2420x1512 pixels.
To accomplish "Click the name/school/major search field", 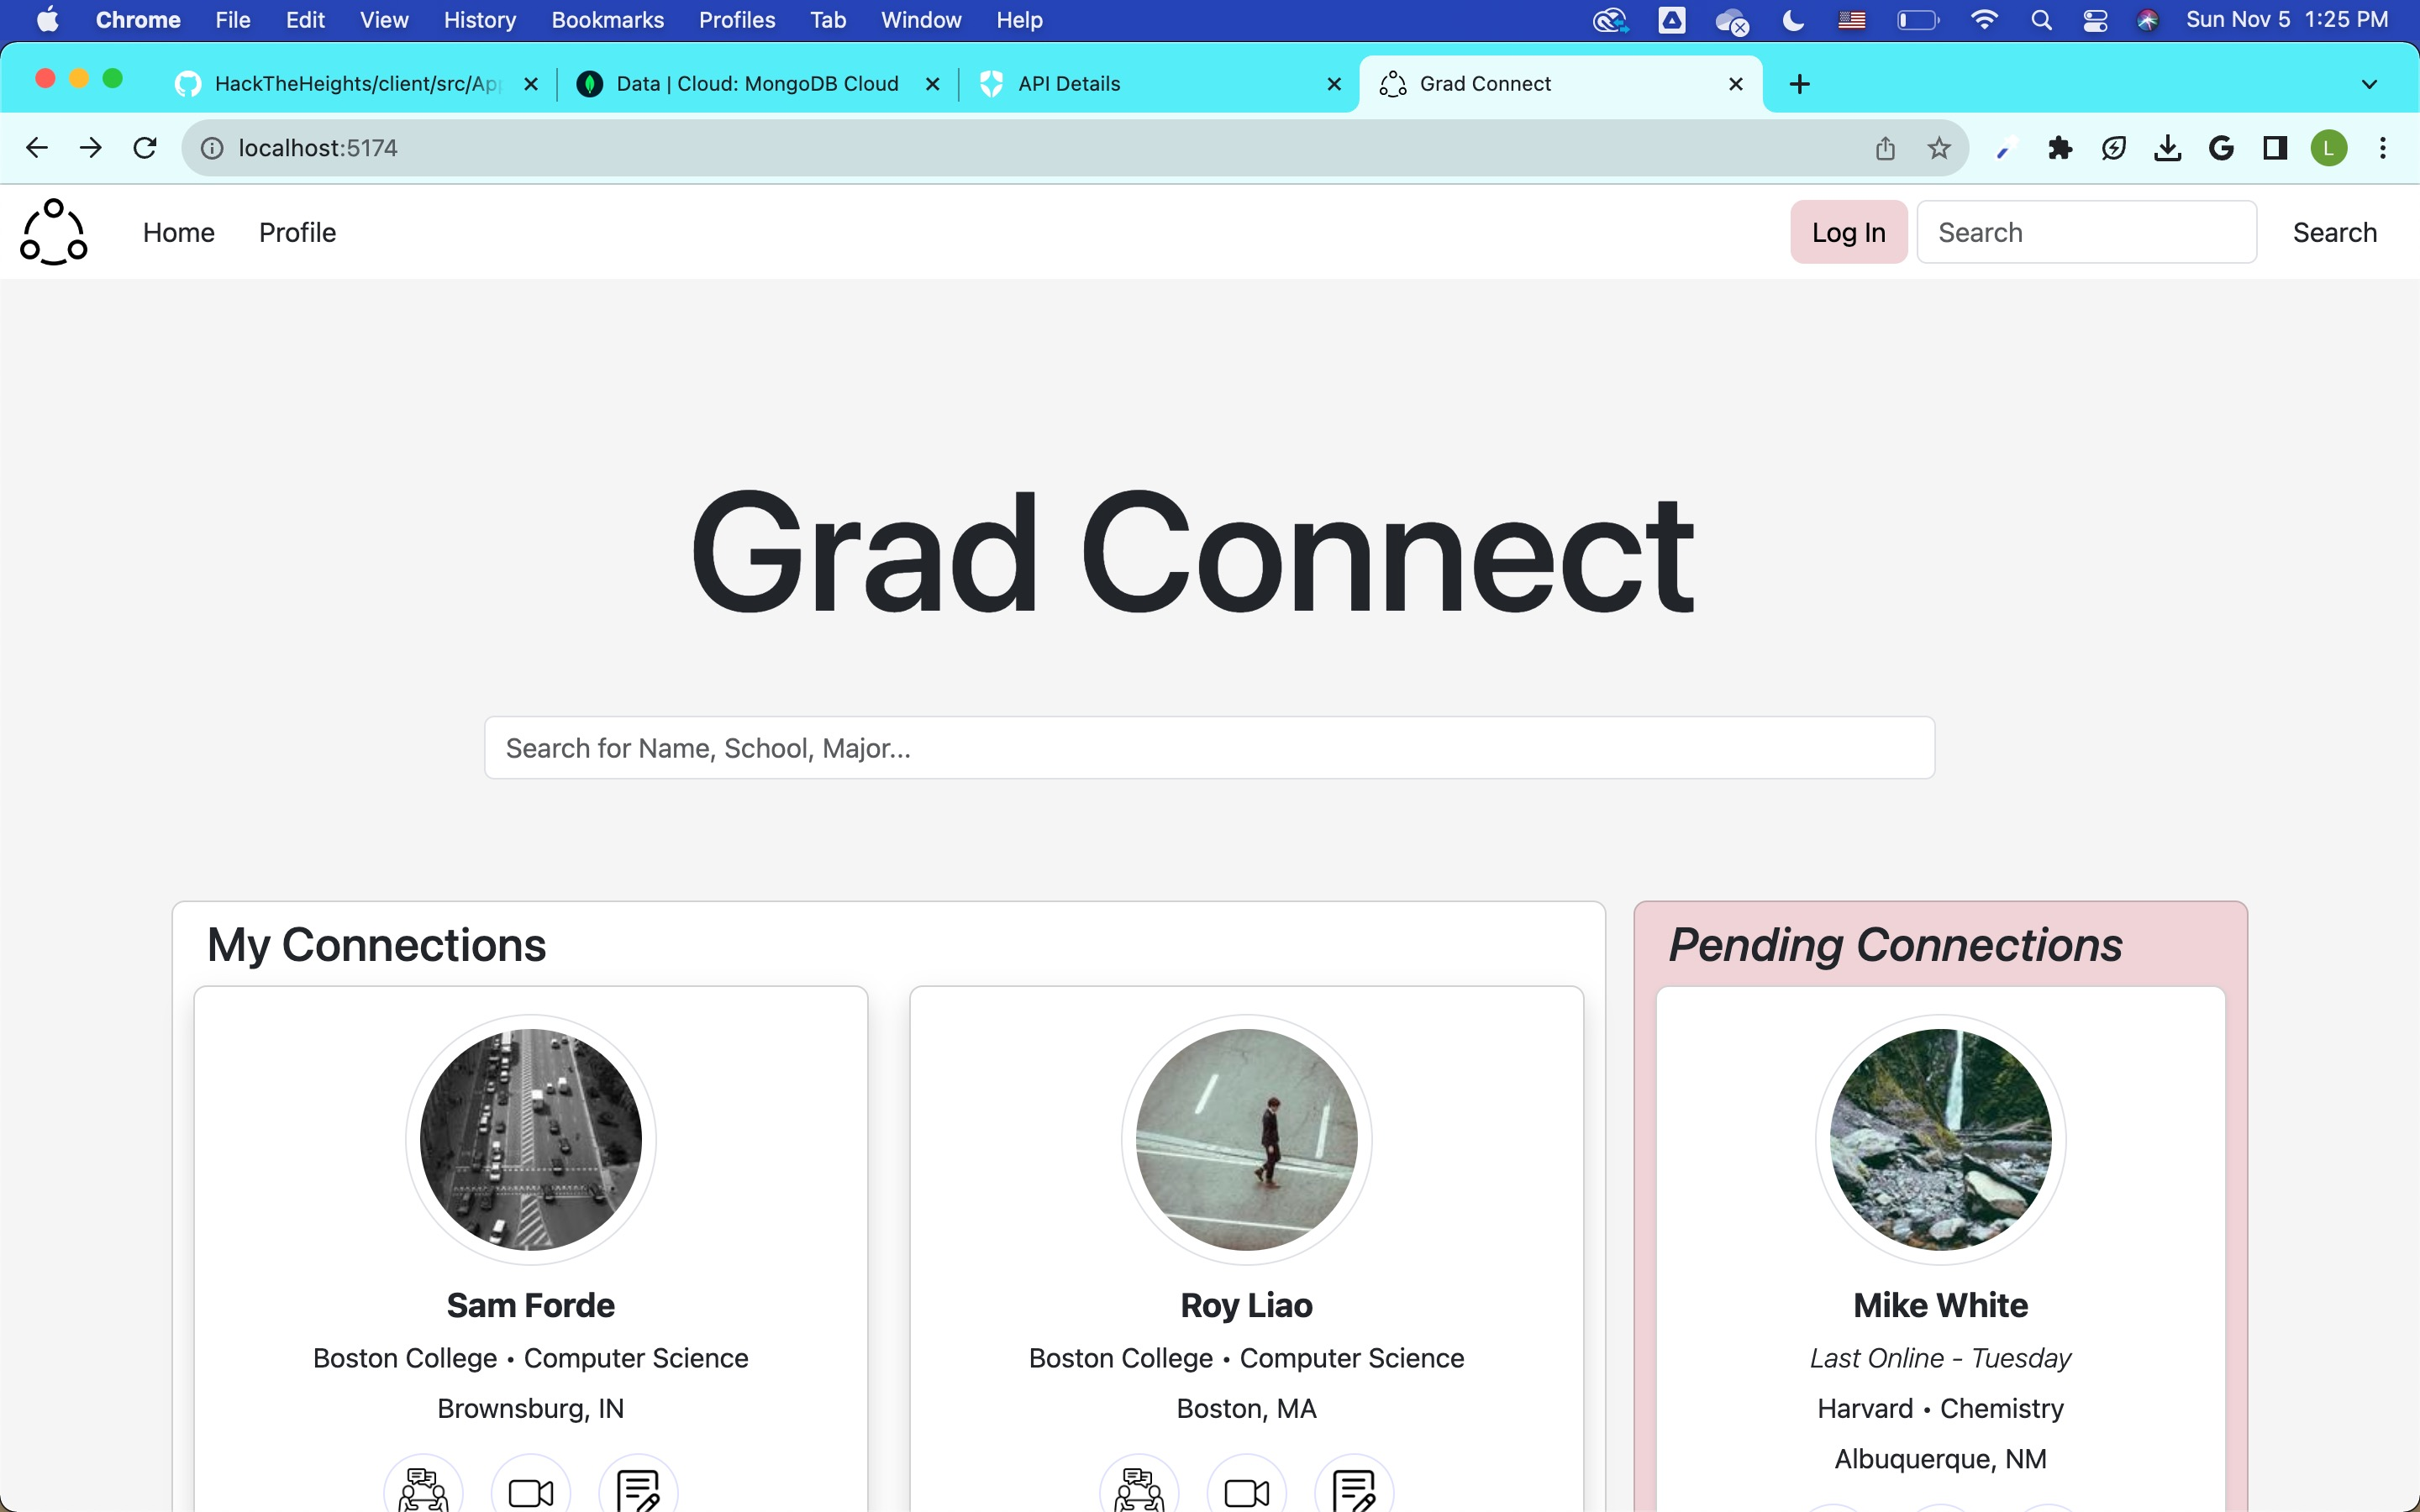I will (x=1209, y=747).
